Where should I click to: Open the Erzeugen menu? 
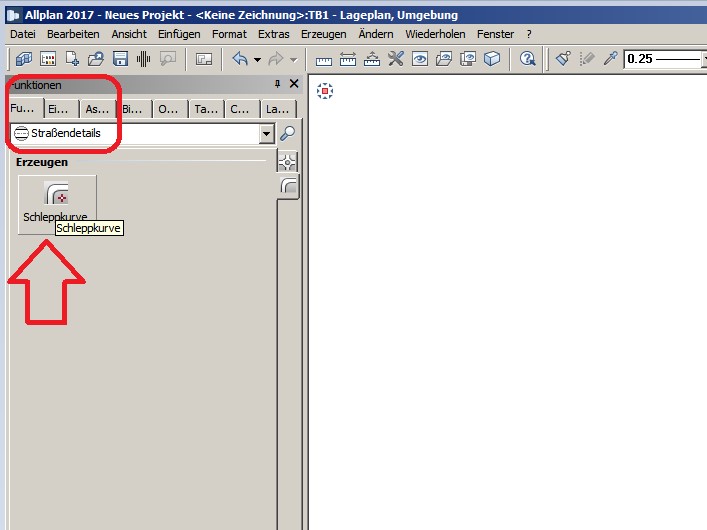click(x=323, y=34)
